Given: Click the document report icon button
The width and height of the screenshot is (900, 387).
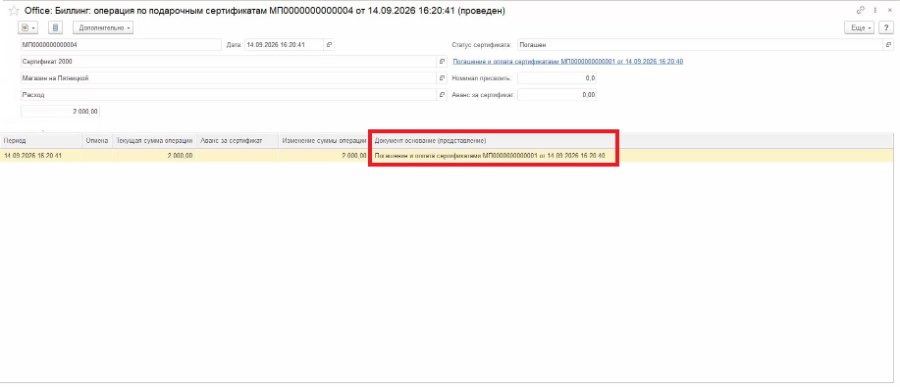Looking at the screenshot, I should click(x=55, y=28).
